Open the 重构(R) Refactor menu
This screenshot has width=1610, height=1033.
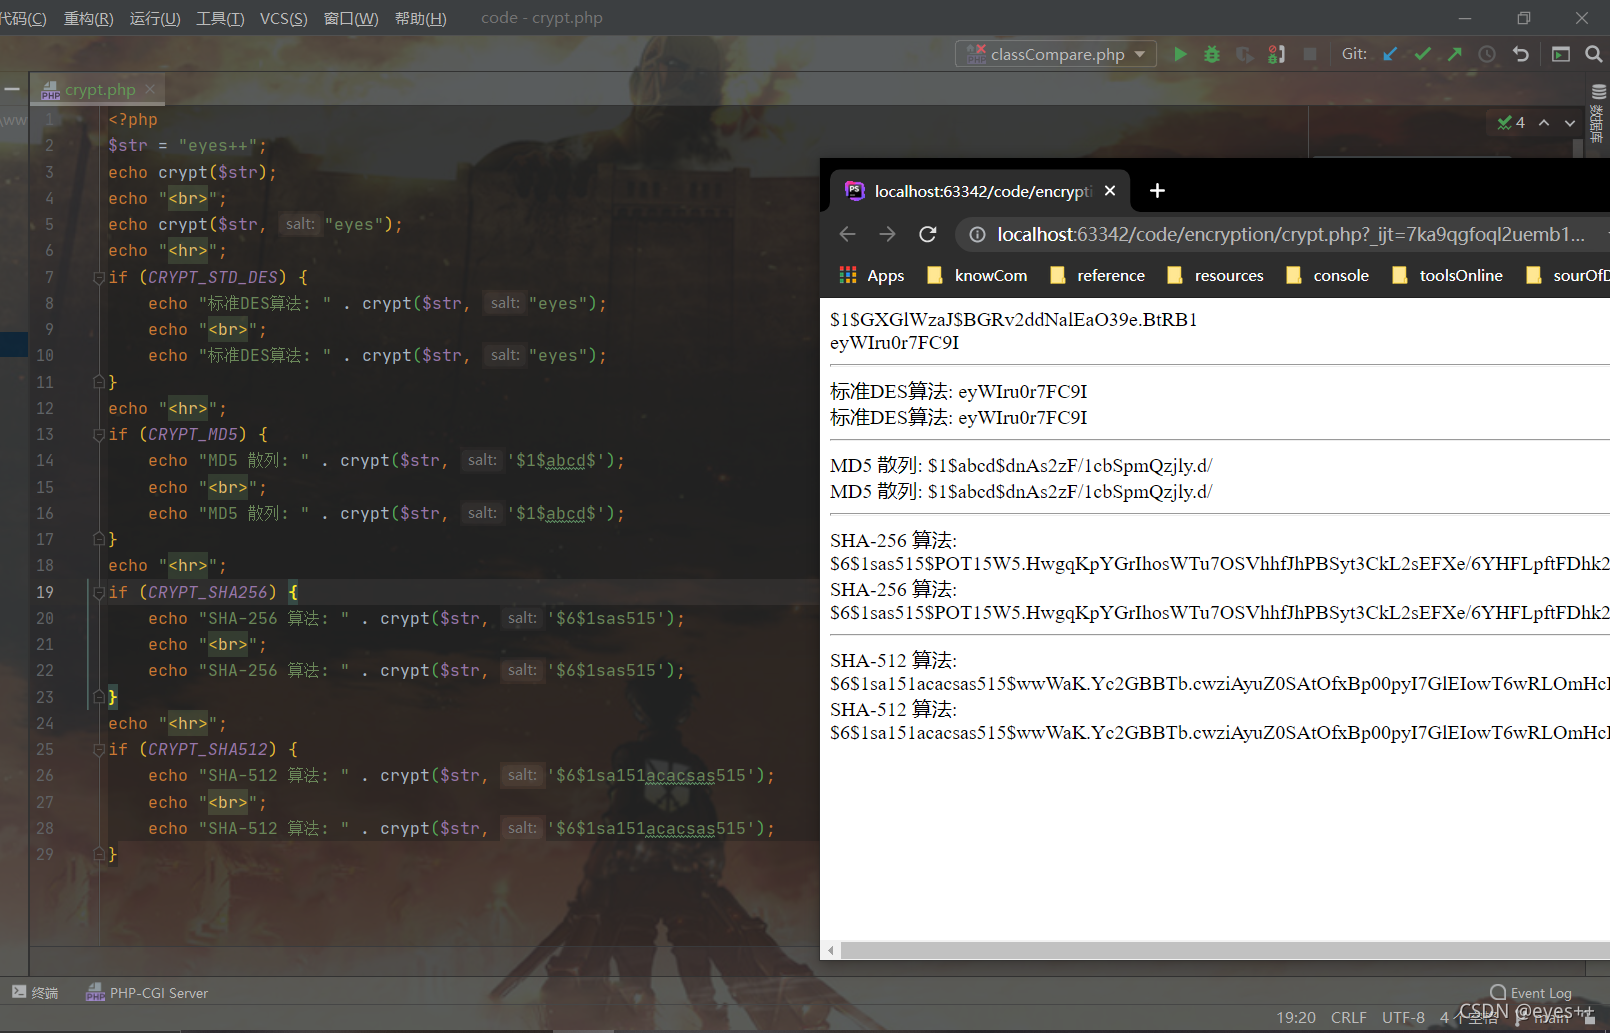(88, 18)
